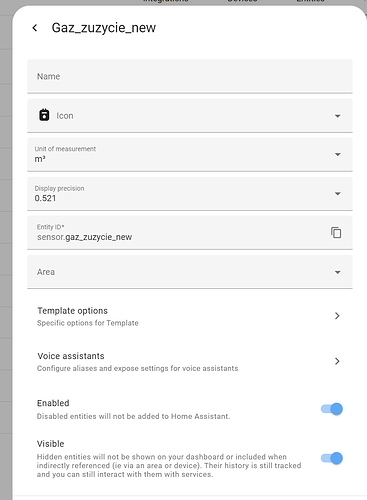Open the Unit of measurement dropdown arrow

[x=338, y=154]
